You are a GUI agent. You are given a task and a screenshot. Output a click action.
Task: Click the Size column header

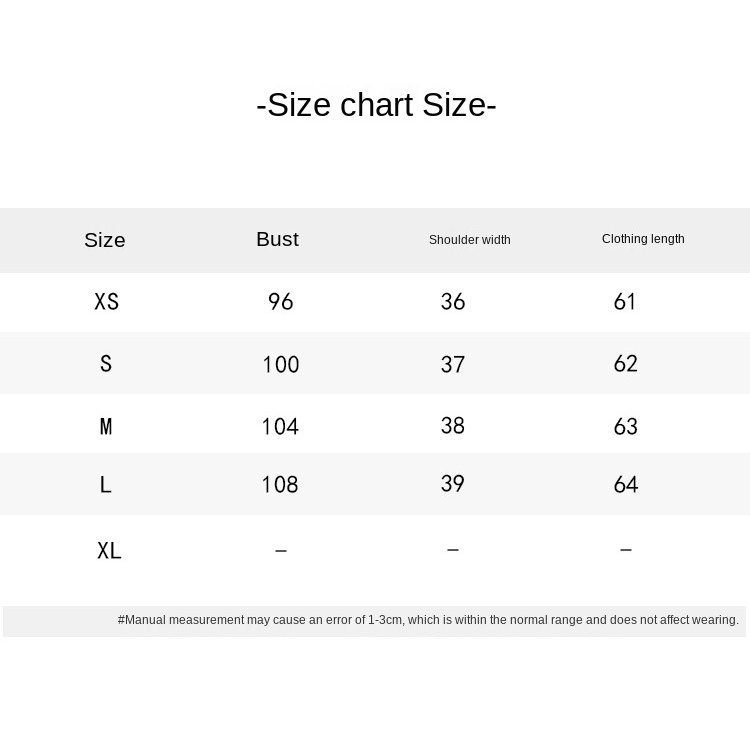(x=105, y=240)
